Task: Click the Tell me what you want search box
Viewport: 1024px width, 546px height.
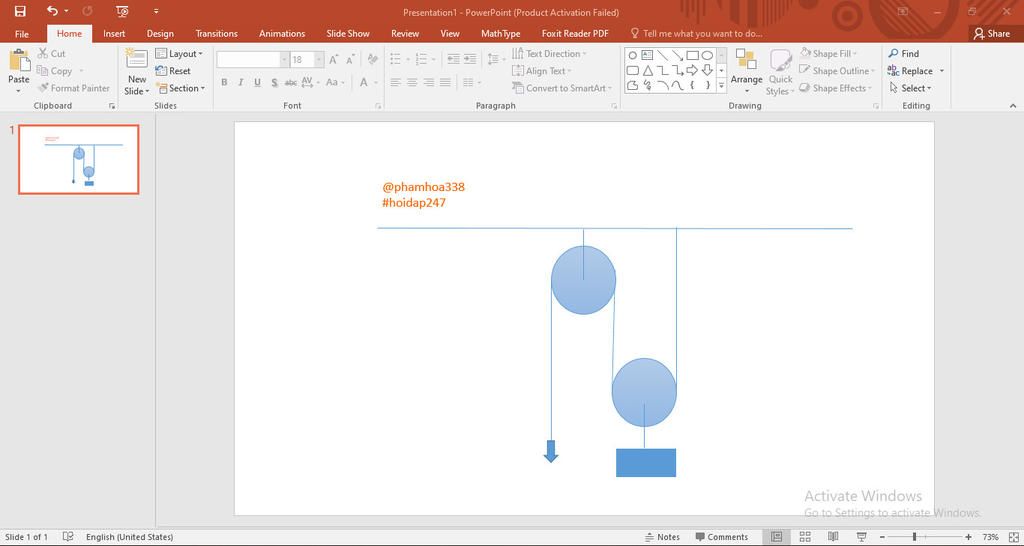Action: [x=696, y=34]
